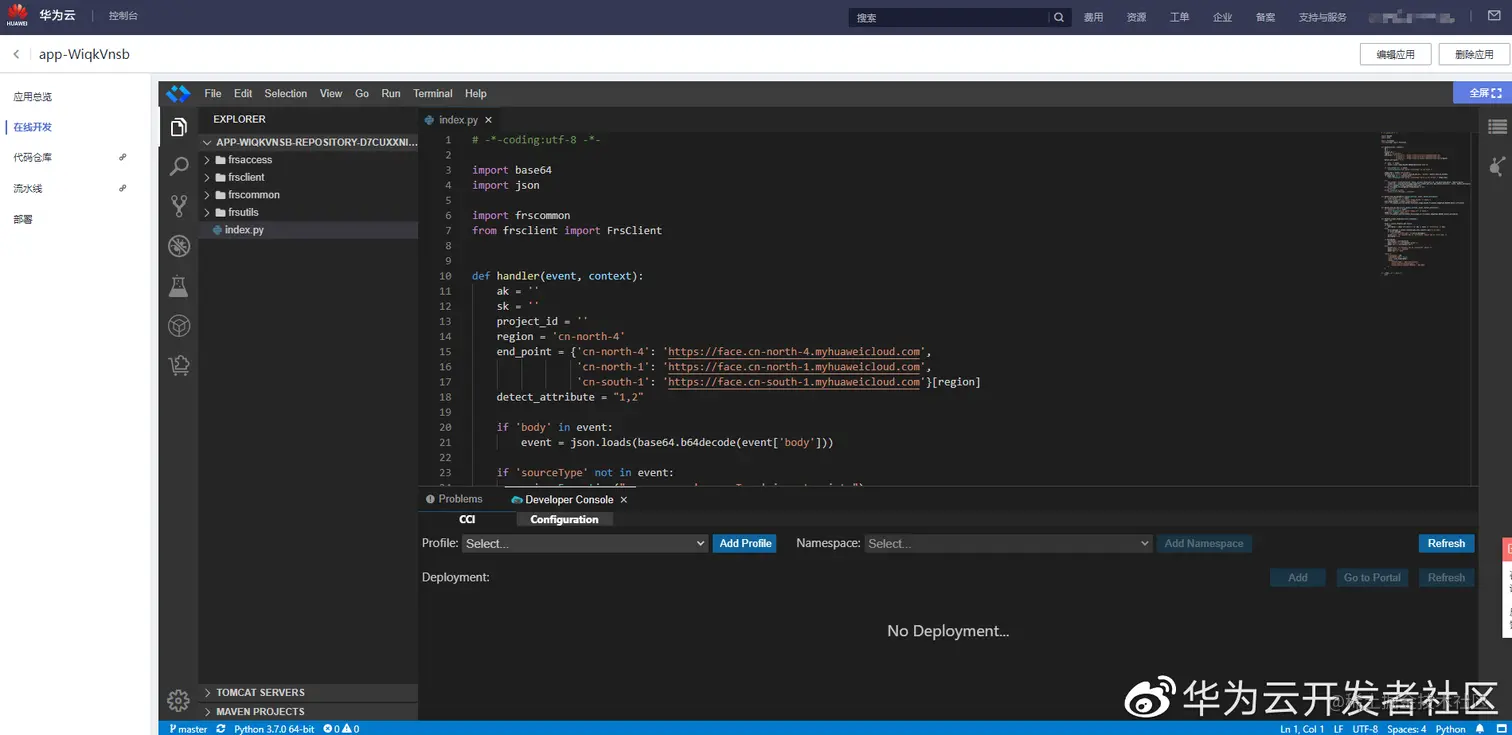The height and width of the screenshot is (735, 1512).
Task: Open the Edit menu
Action: click(x=243, y=93)
